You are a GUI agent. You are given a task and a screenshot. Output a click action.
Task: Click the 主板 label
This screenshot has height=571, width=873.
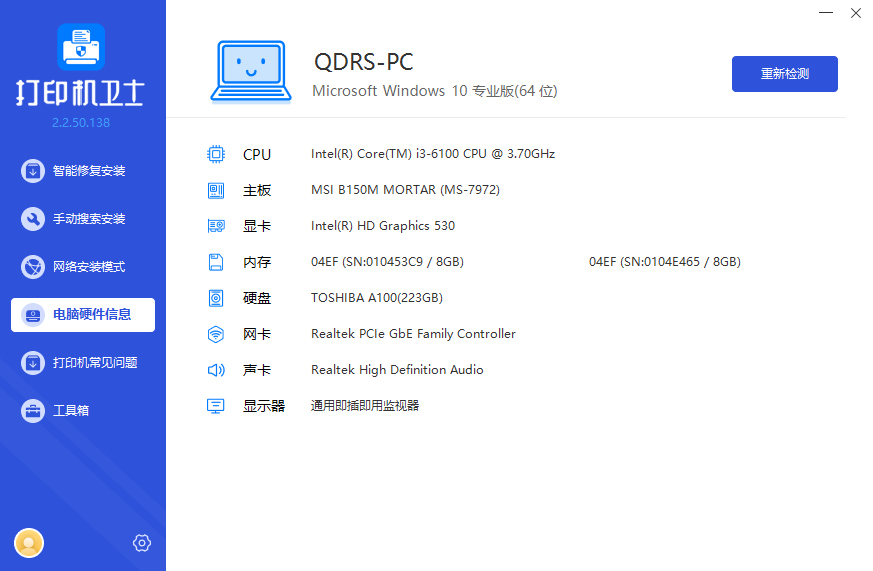[x=257, y=190]
